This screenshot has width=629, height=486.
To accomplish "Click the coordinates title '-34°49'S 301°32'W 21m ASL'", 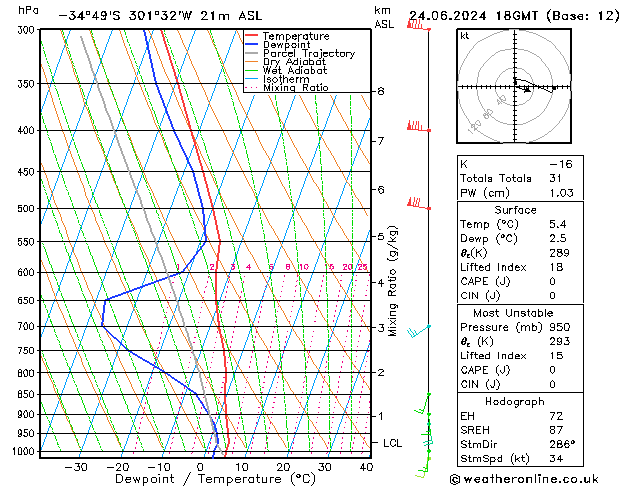I will click(160, 16).
